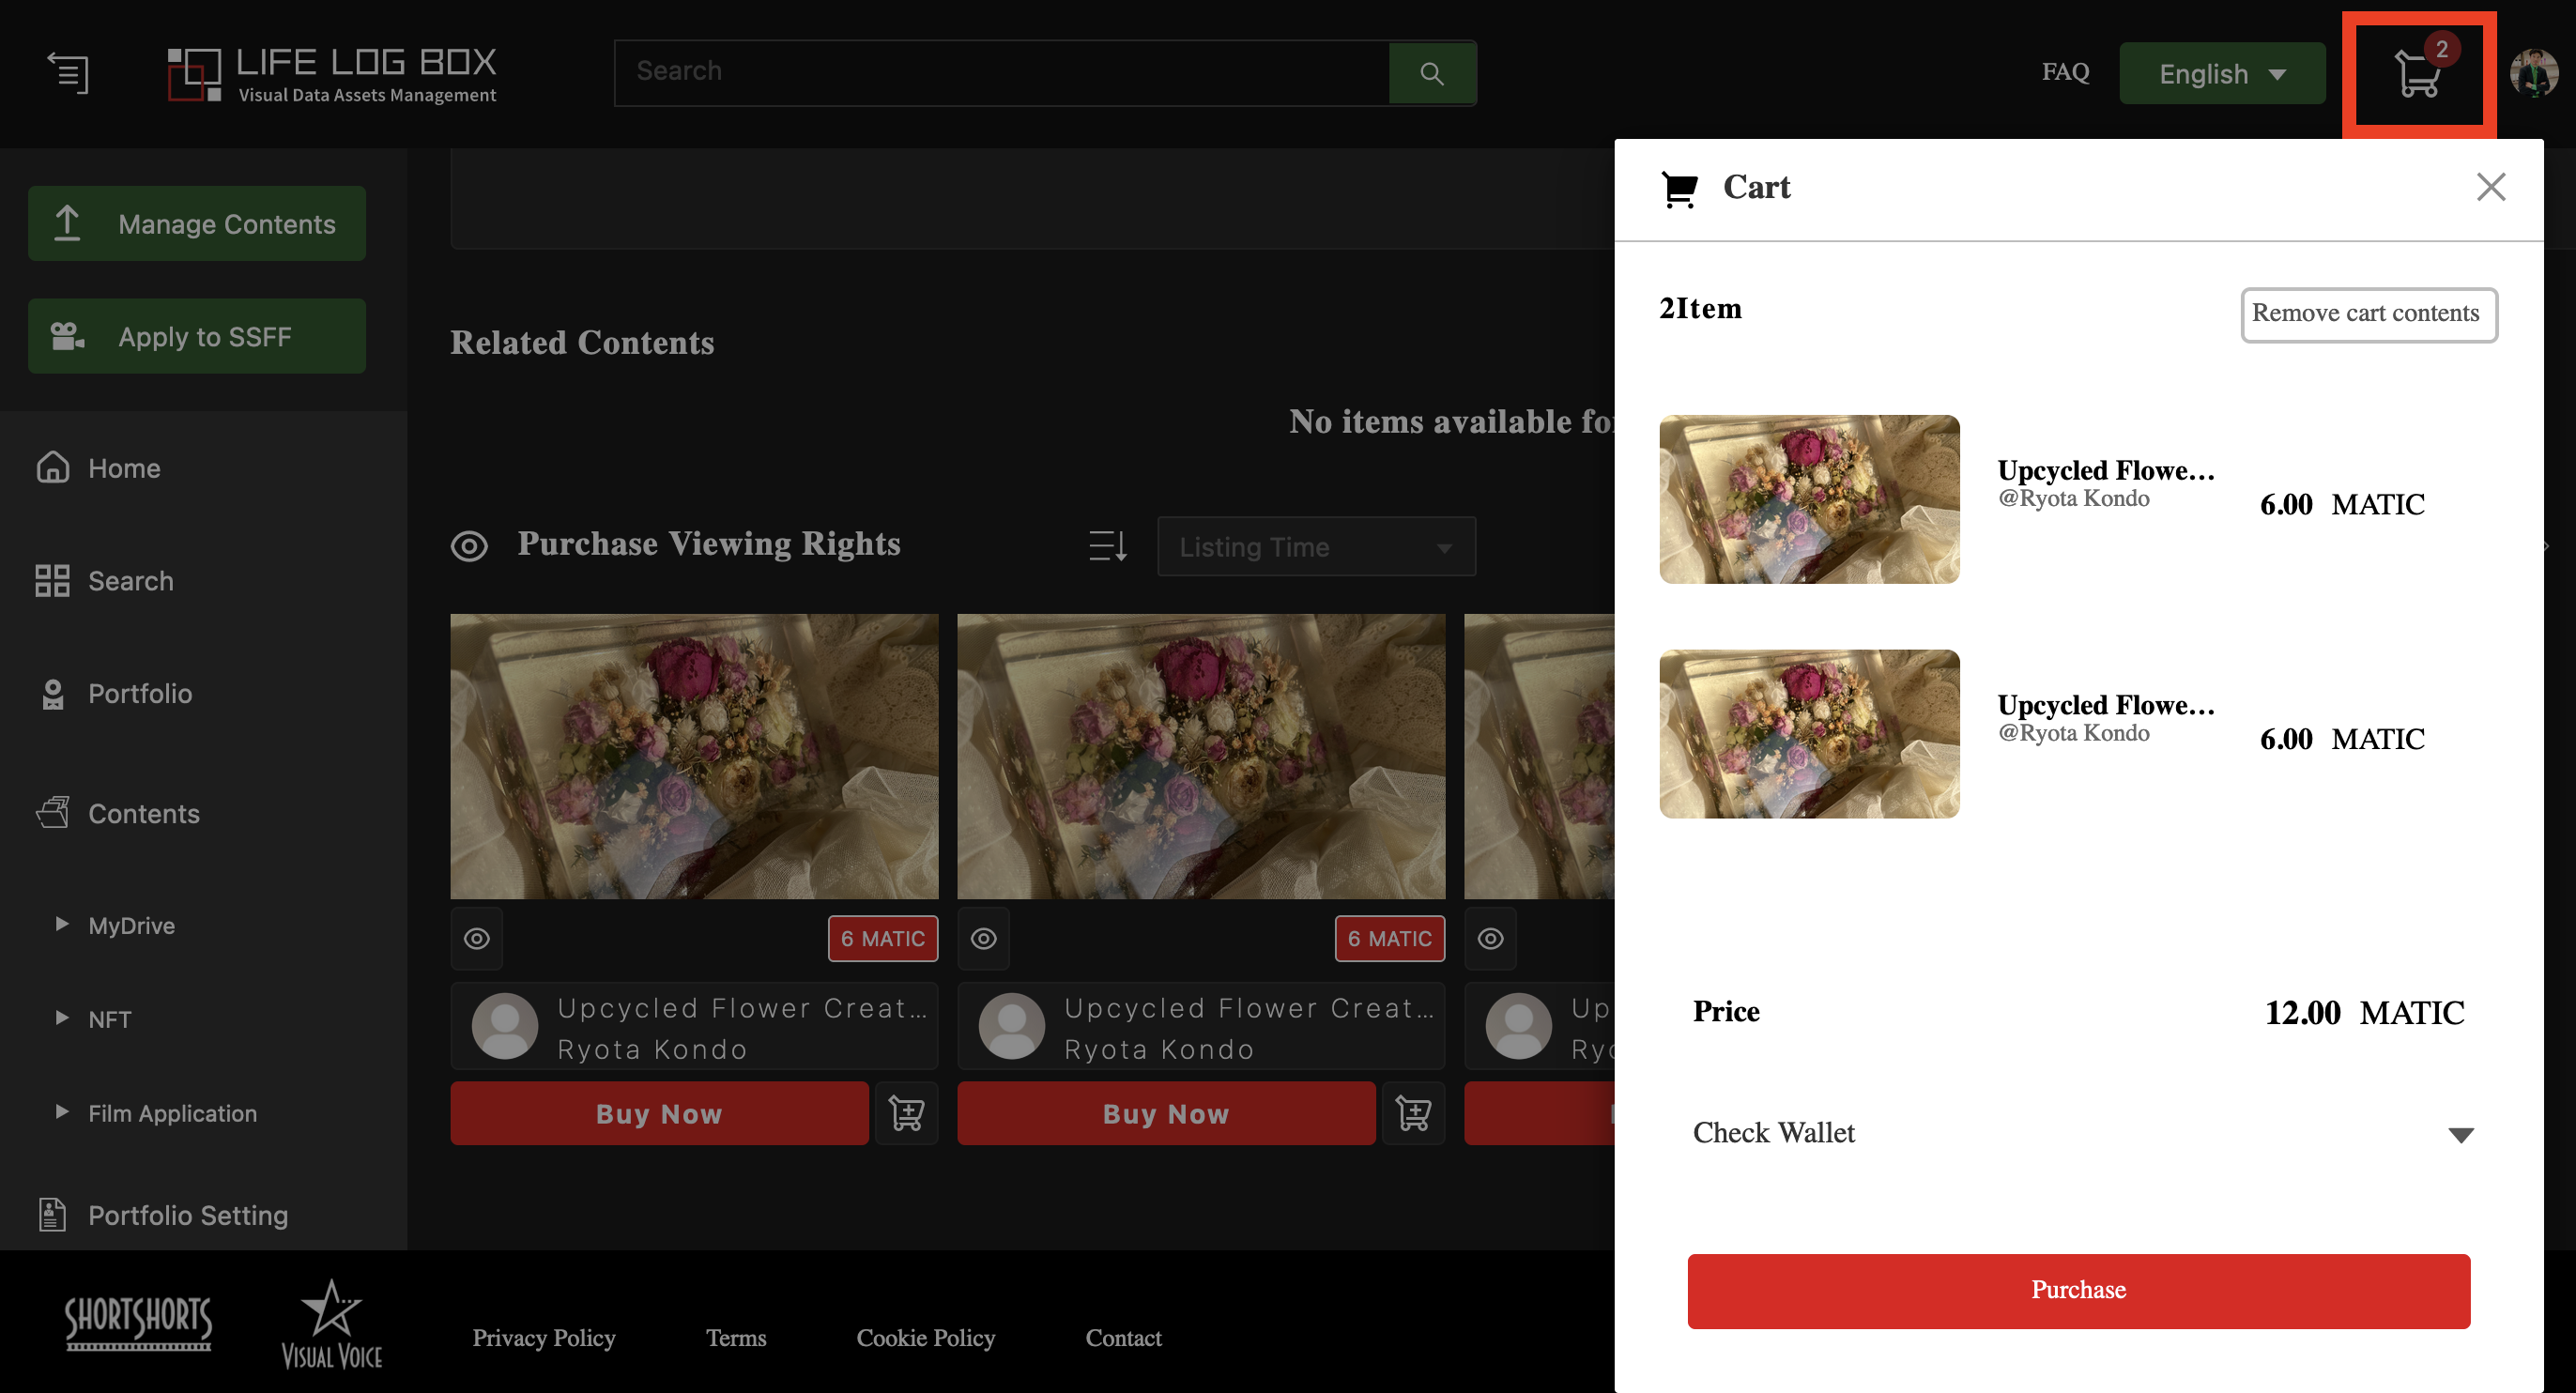The image size is (2576, 1393).
Task: Open the user profile avatar
Action: pos(2533,74)
